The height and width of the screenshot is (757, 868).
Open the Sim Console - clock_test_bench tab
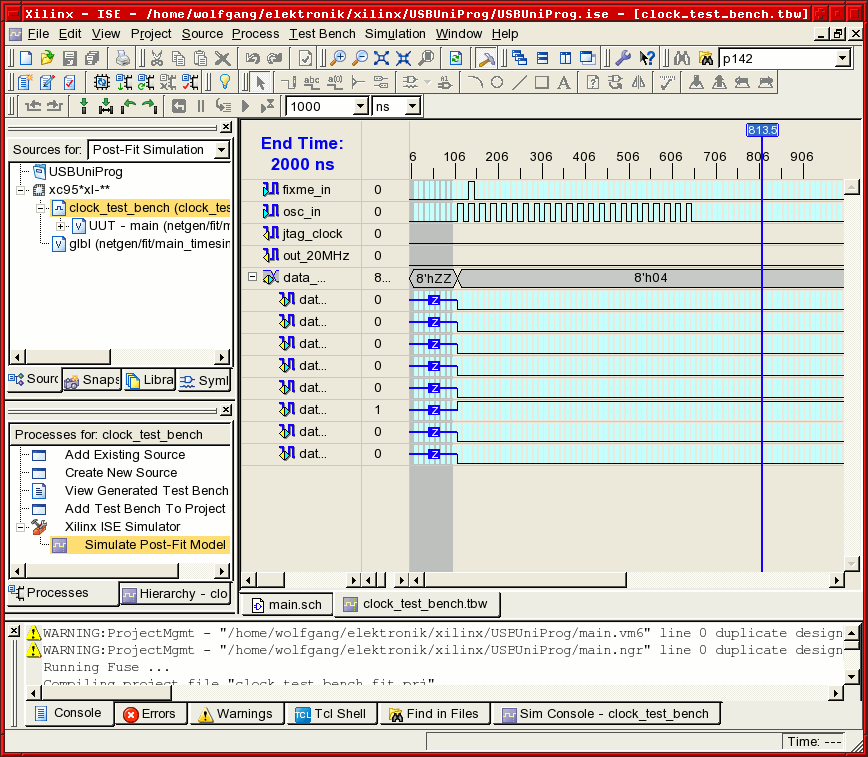pyautogui.click(x=606, y=714)
